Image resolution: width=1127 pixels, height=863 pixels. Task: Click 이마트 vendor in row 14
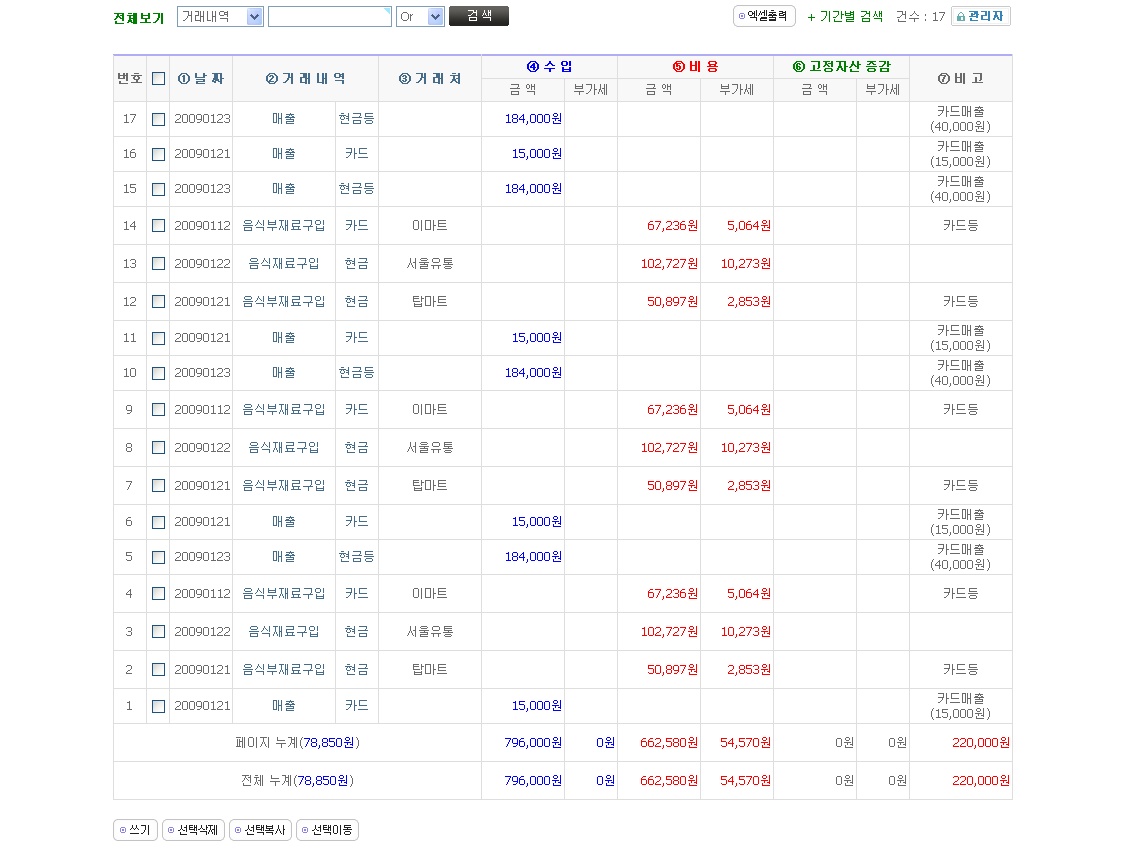tap(430, 226)
